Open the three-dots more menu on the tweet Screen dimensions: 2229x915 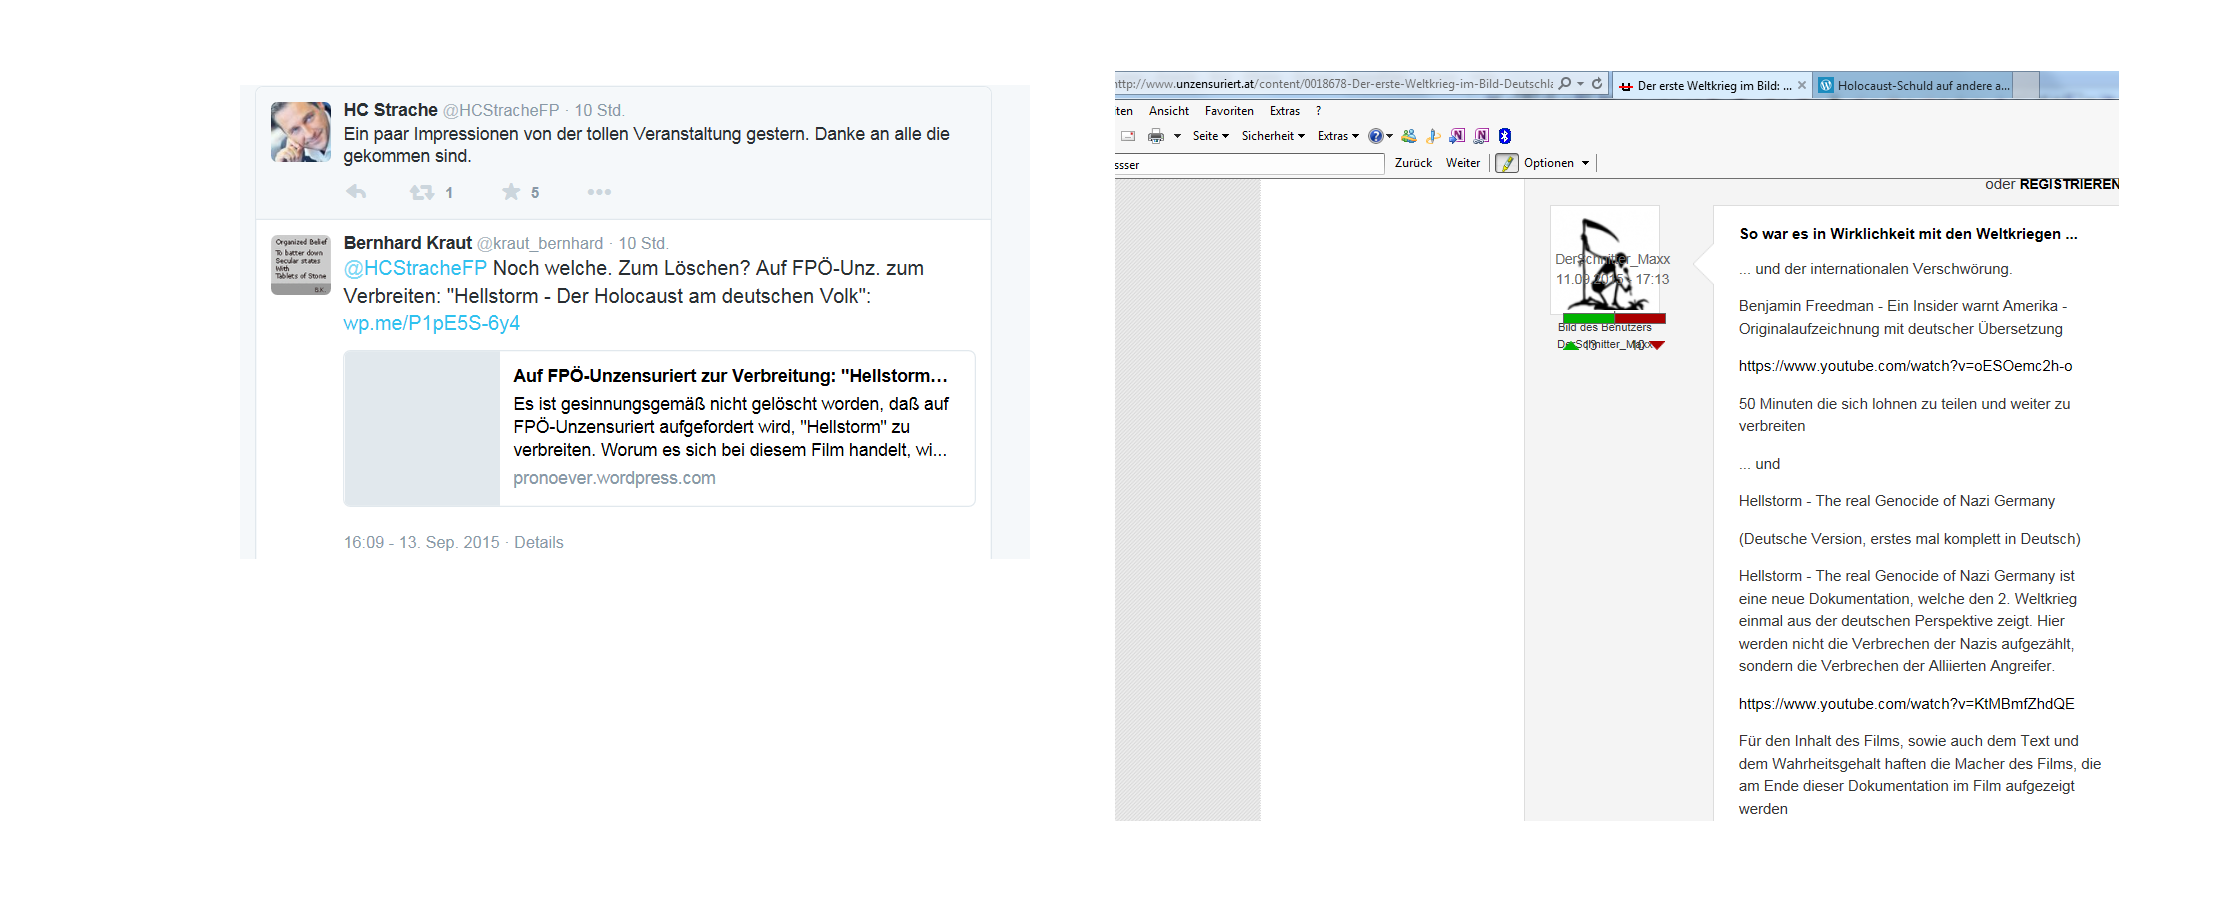[599, 192]
